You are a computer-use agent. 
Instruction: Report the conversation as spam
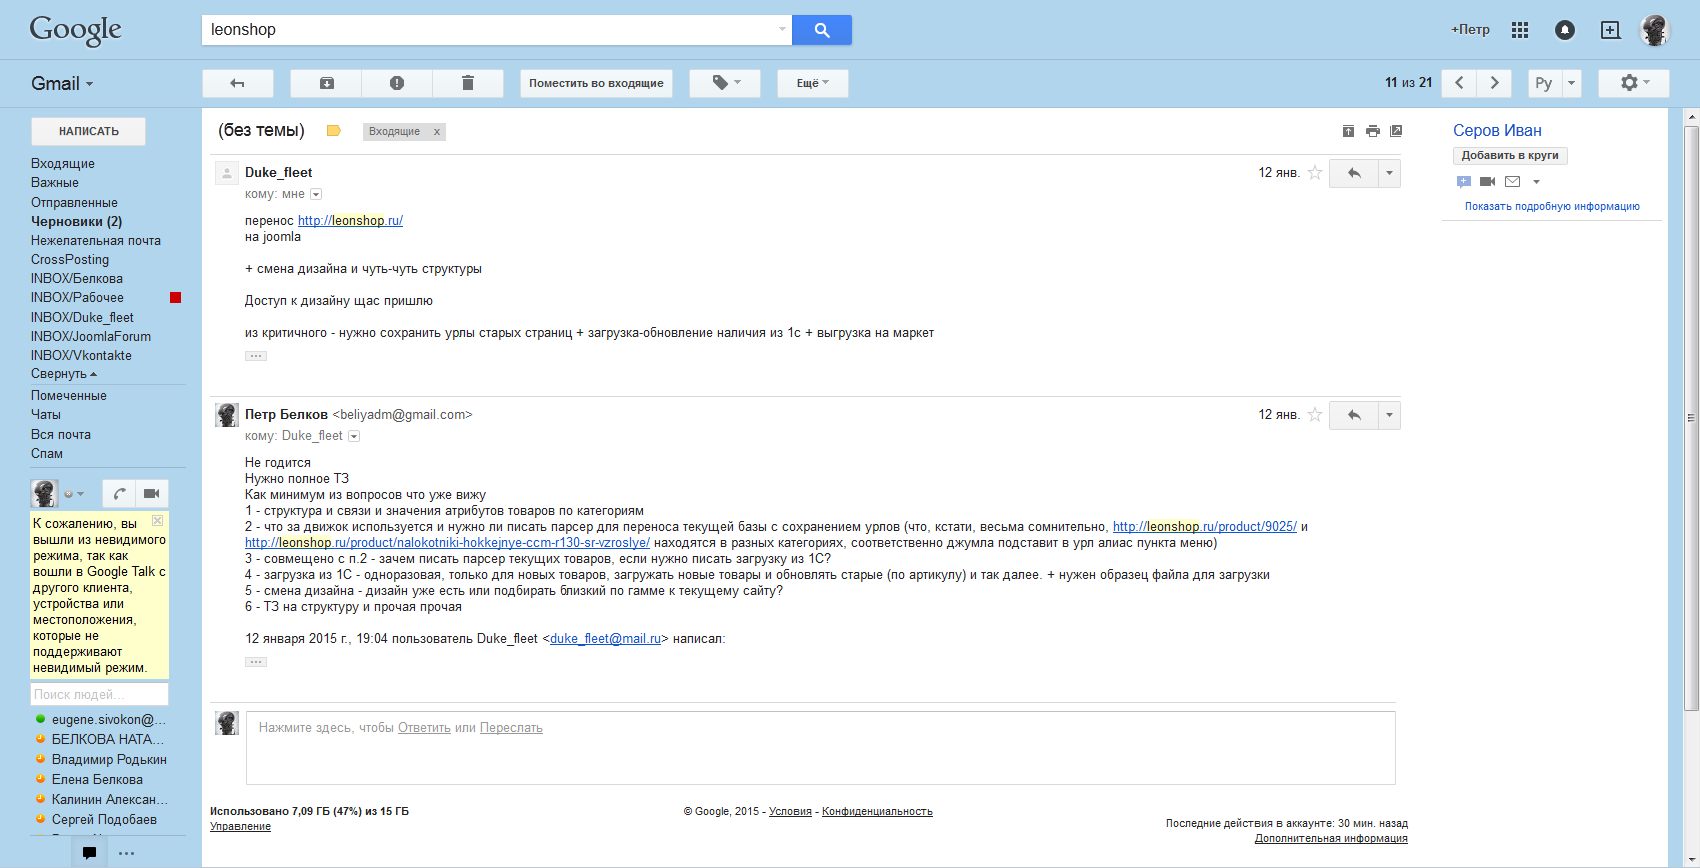[x=397, y=83]
